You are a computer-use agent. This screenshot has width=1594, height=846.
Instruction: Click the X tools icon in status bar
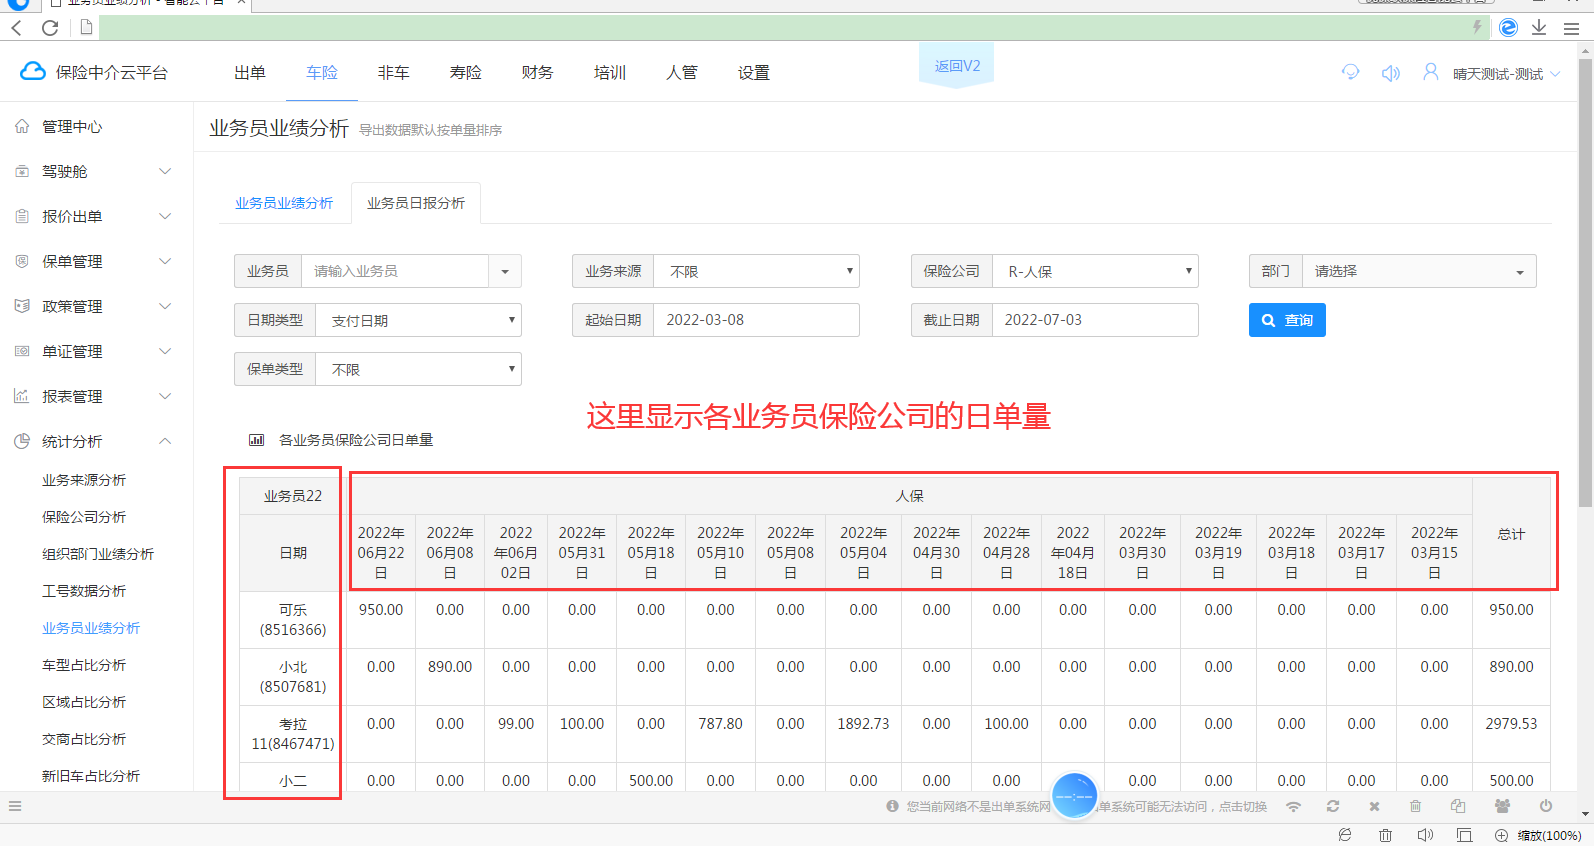tap(1374, 806)
